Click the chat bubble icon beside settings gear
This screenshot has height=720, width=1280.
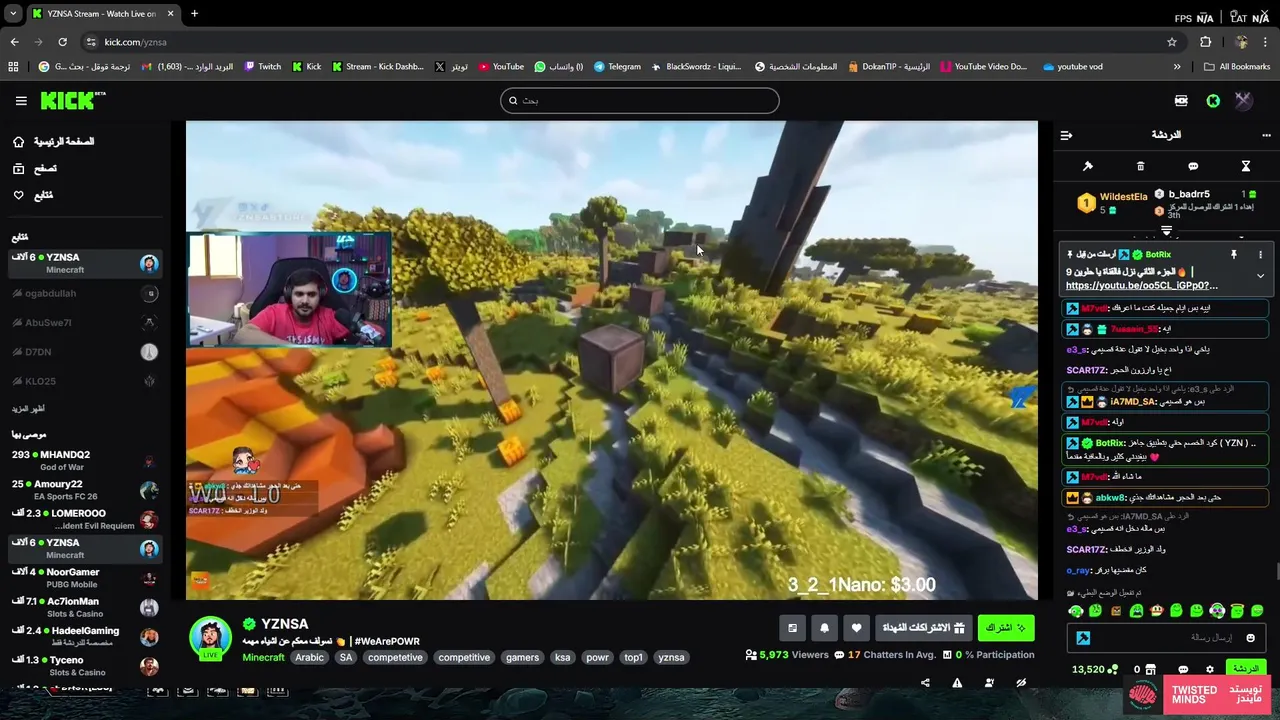coord(1183,670)
